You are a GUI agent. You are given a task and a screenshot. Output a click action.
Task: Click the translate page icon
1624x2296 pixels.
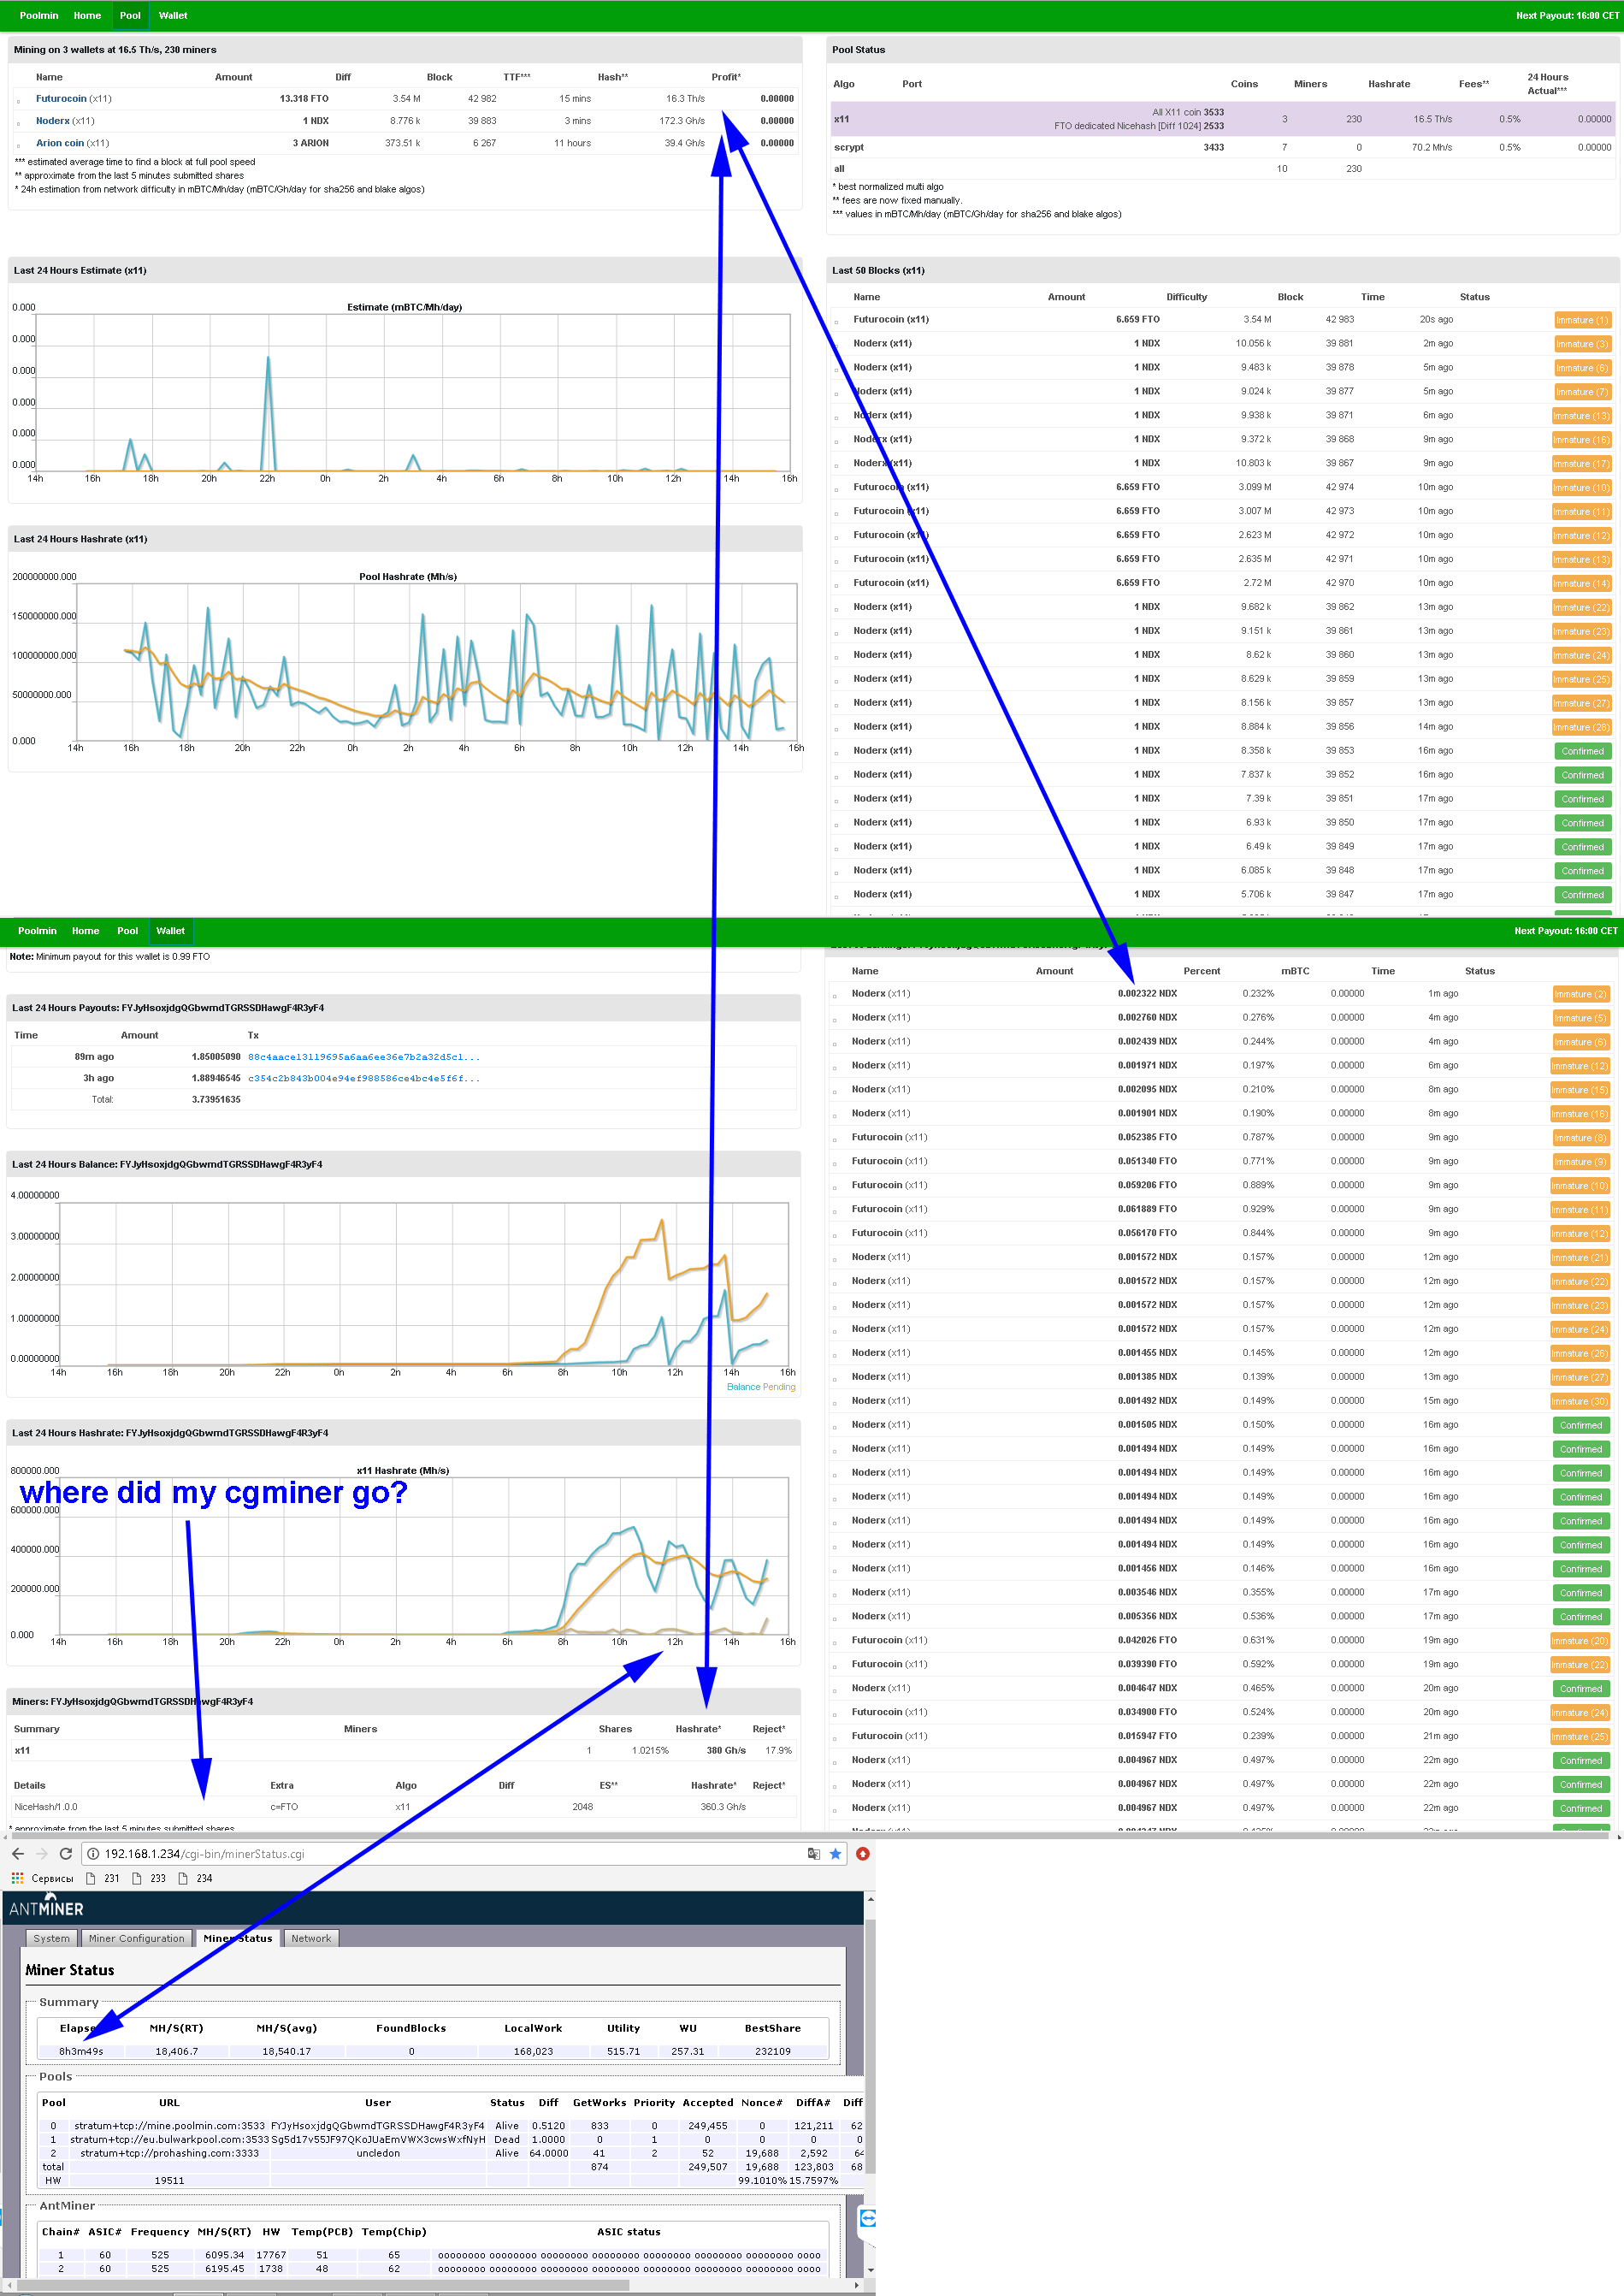pos(814,1853)
